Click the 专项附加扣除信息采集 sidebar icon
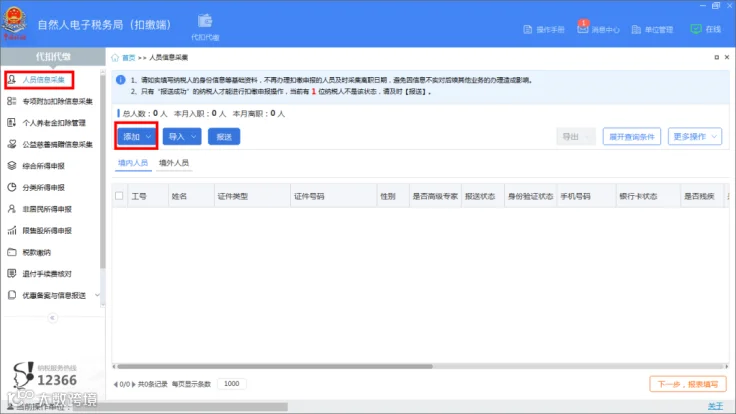Image resolution: width=736 pixels, height=414 pixels. click(12, 101)
